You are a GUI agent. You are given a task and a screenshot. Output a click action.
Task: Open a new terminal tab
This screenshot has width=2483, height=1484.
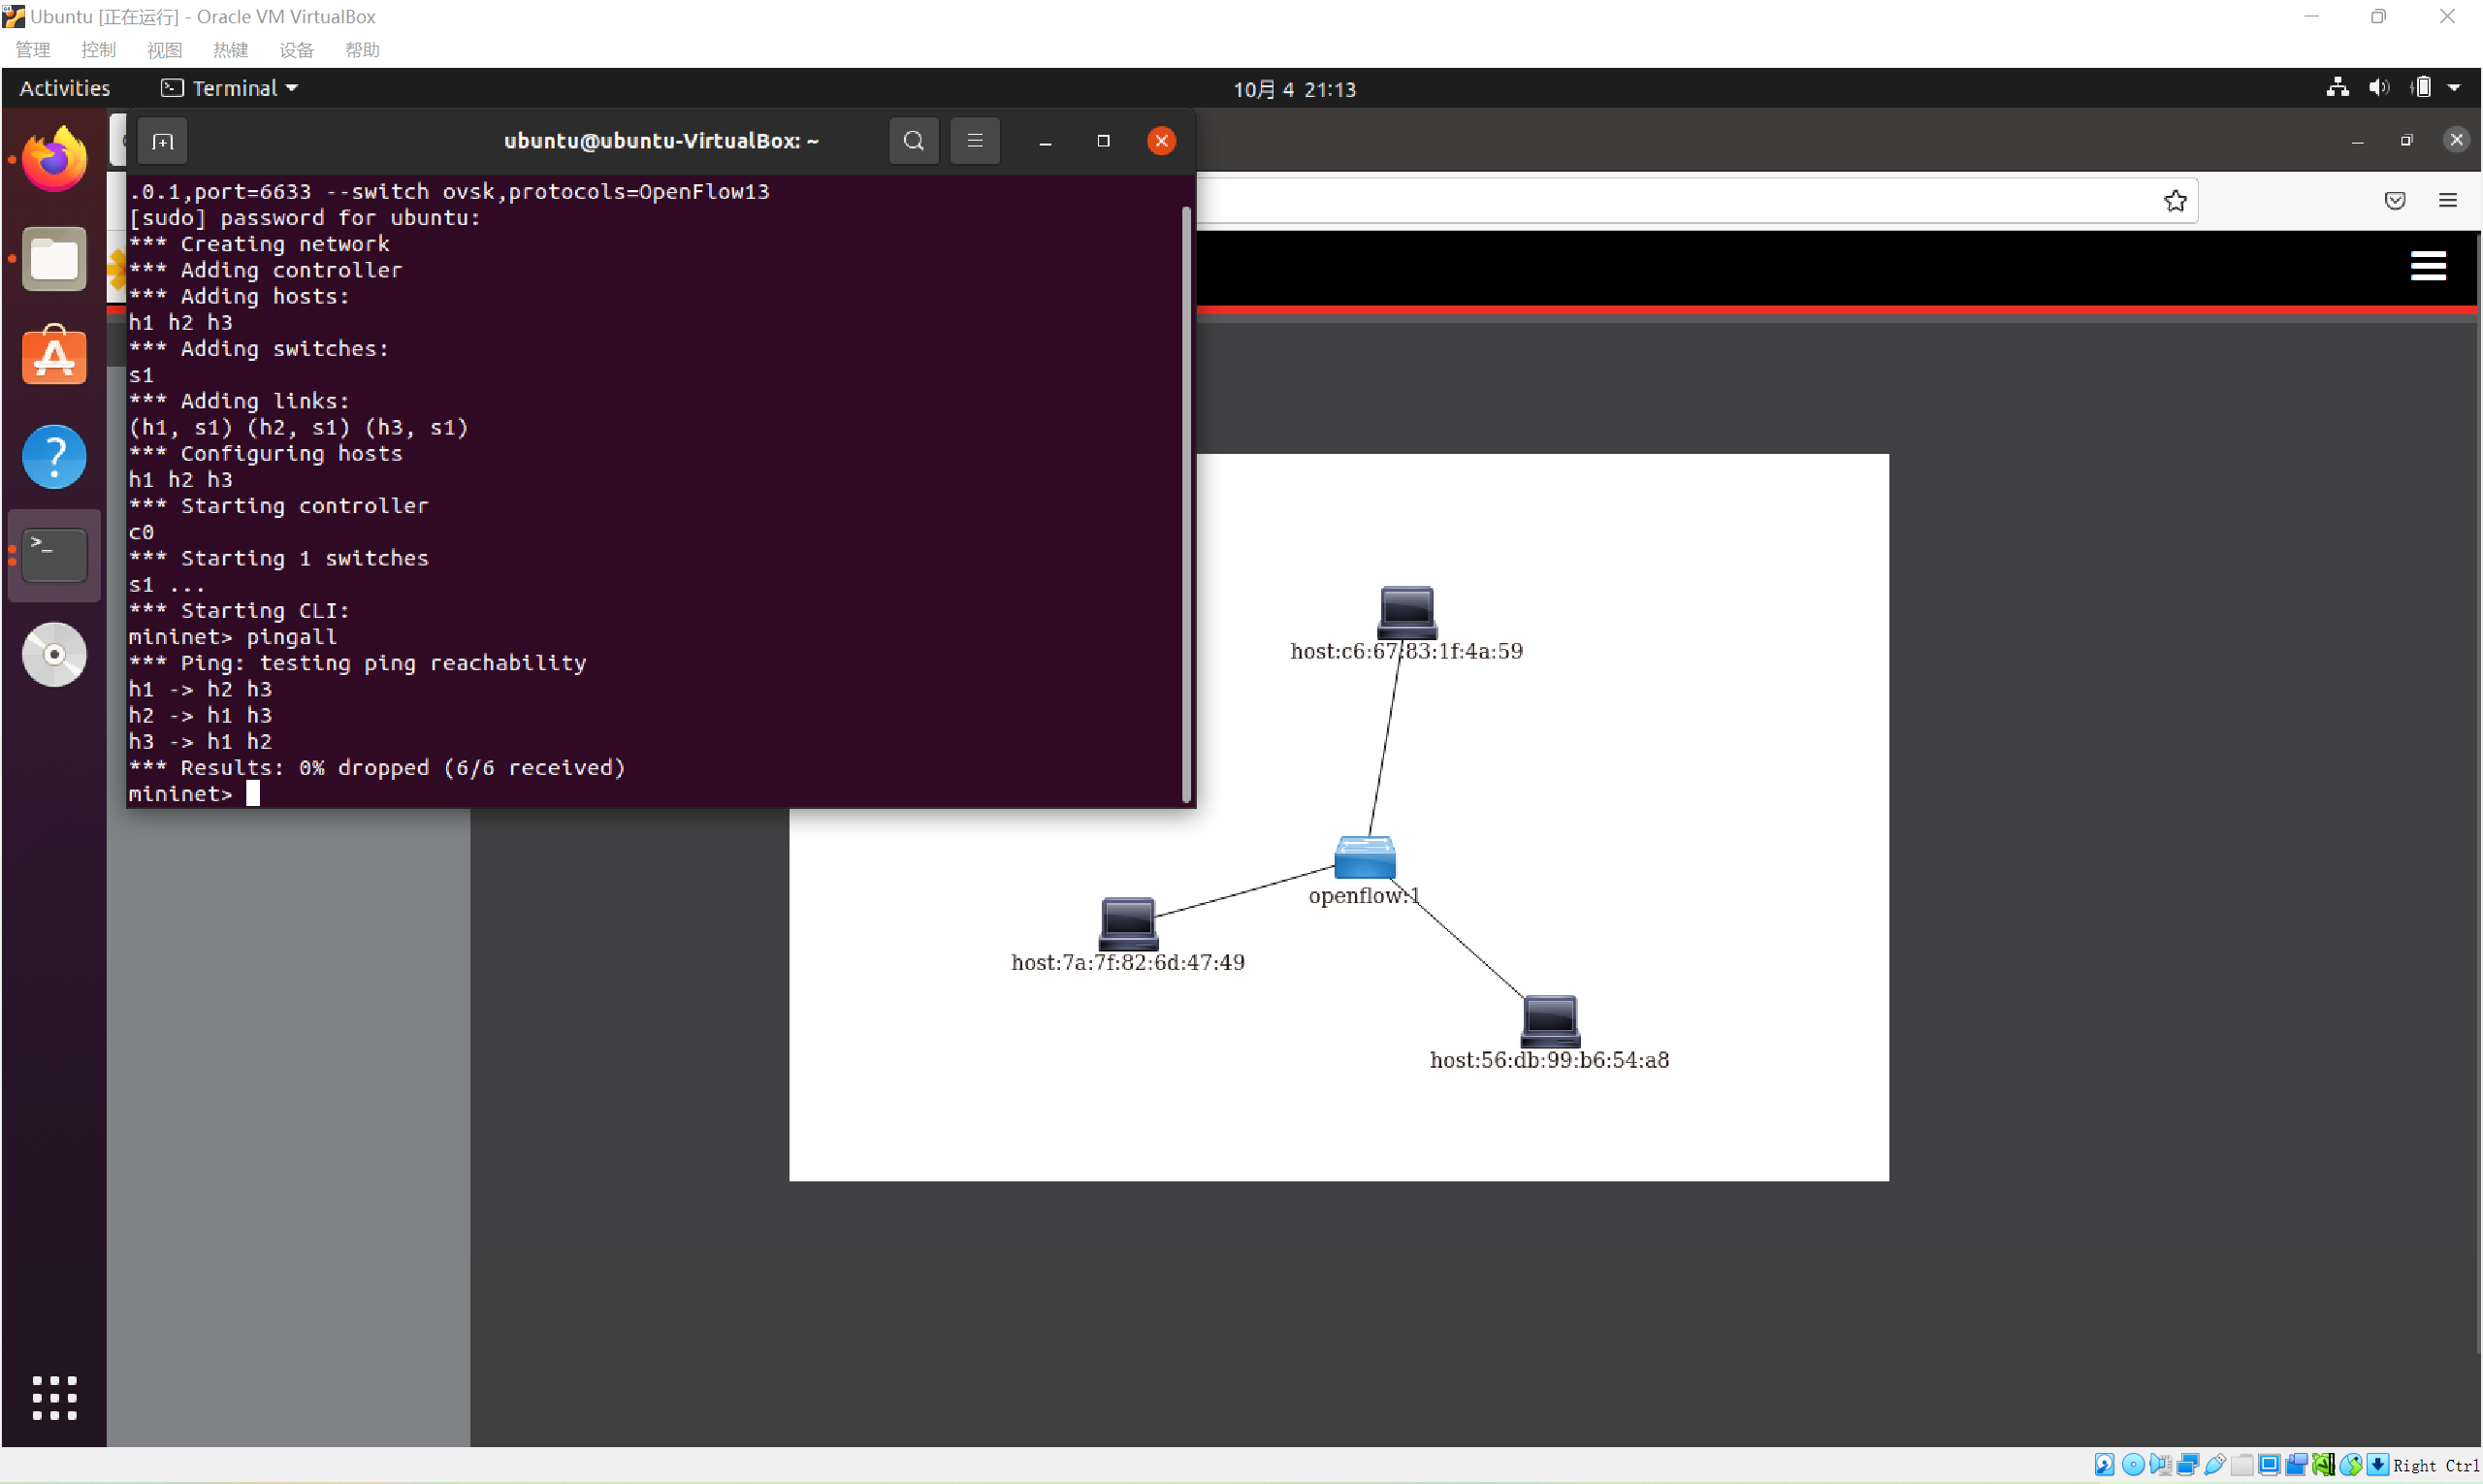(162, 141)
